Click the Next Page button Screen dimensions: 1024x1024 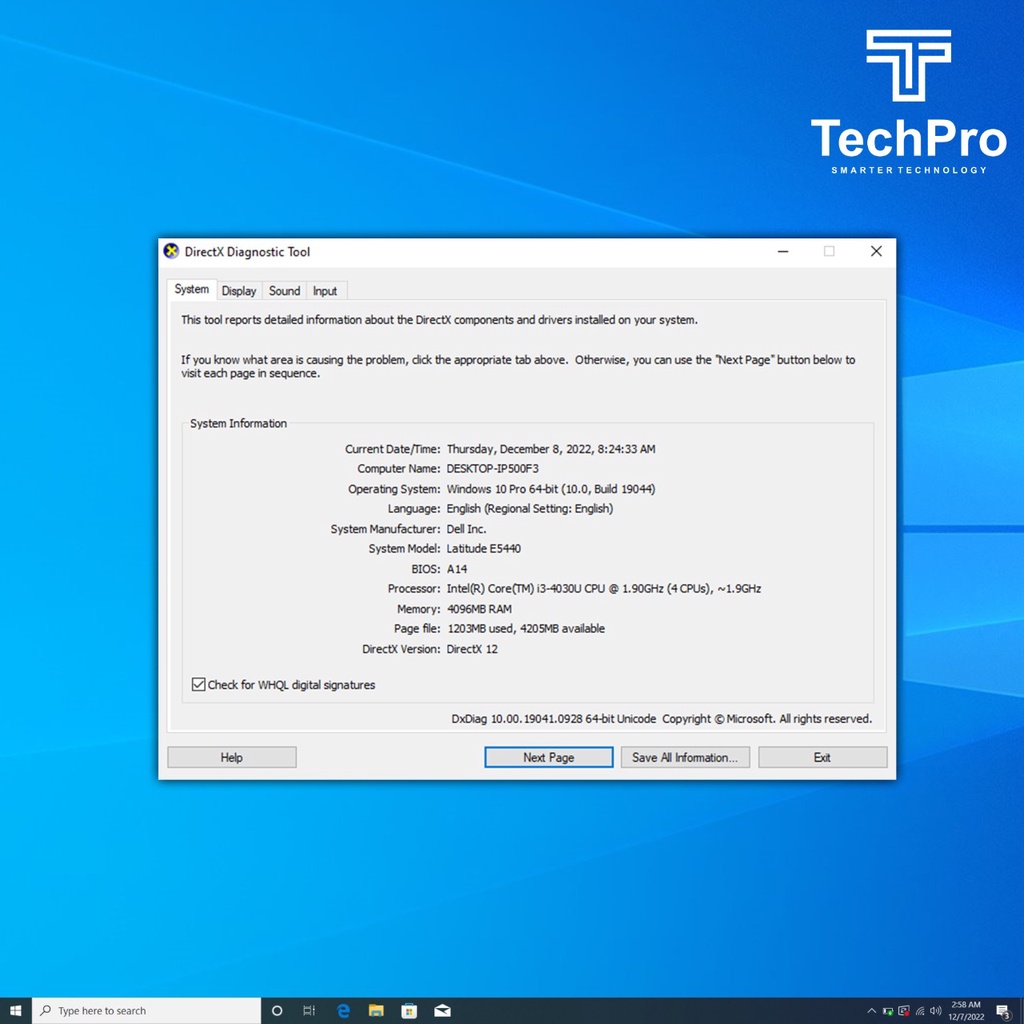(x=548, y=757)
